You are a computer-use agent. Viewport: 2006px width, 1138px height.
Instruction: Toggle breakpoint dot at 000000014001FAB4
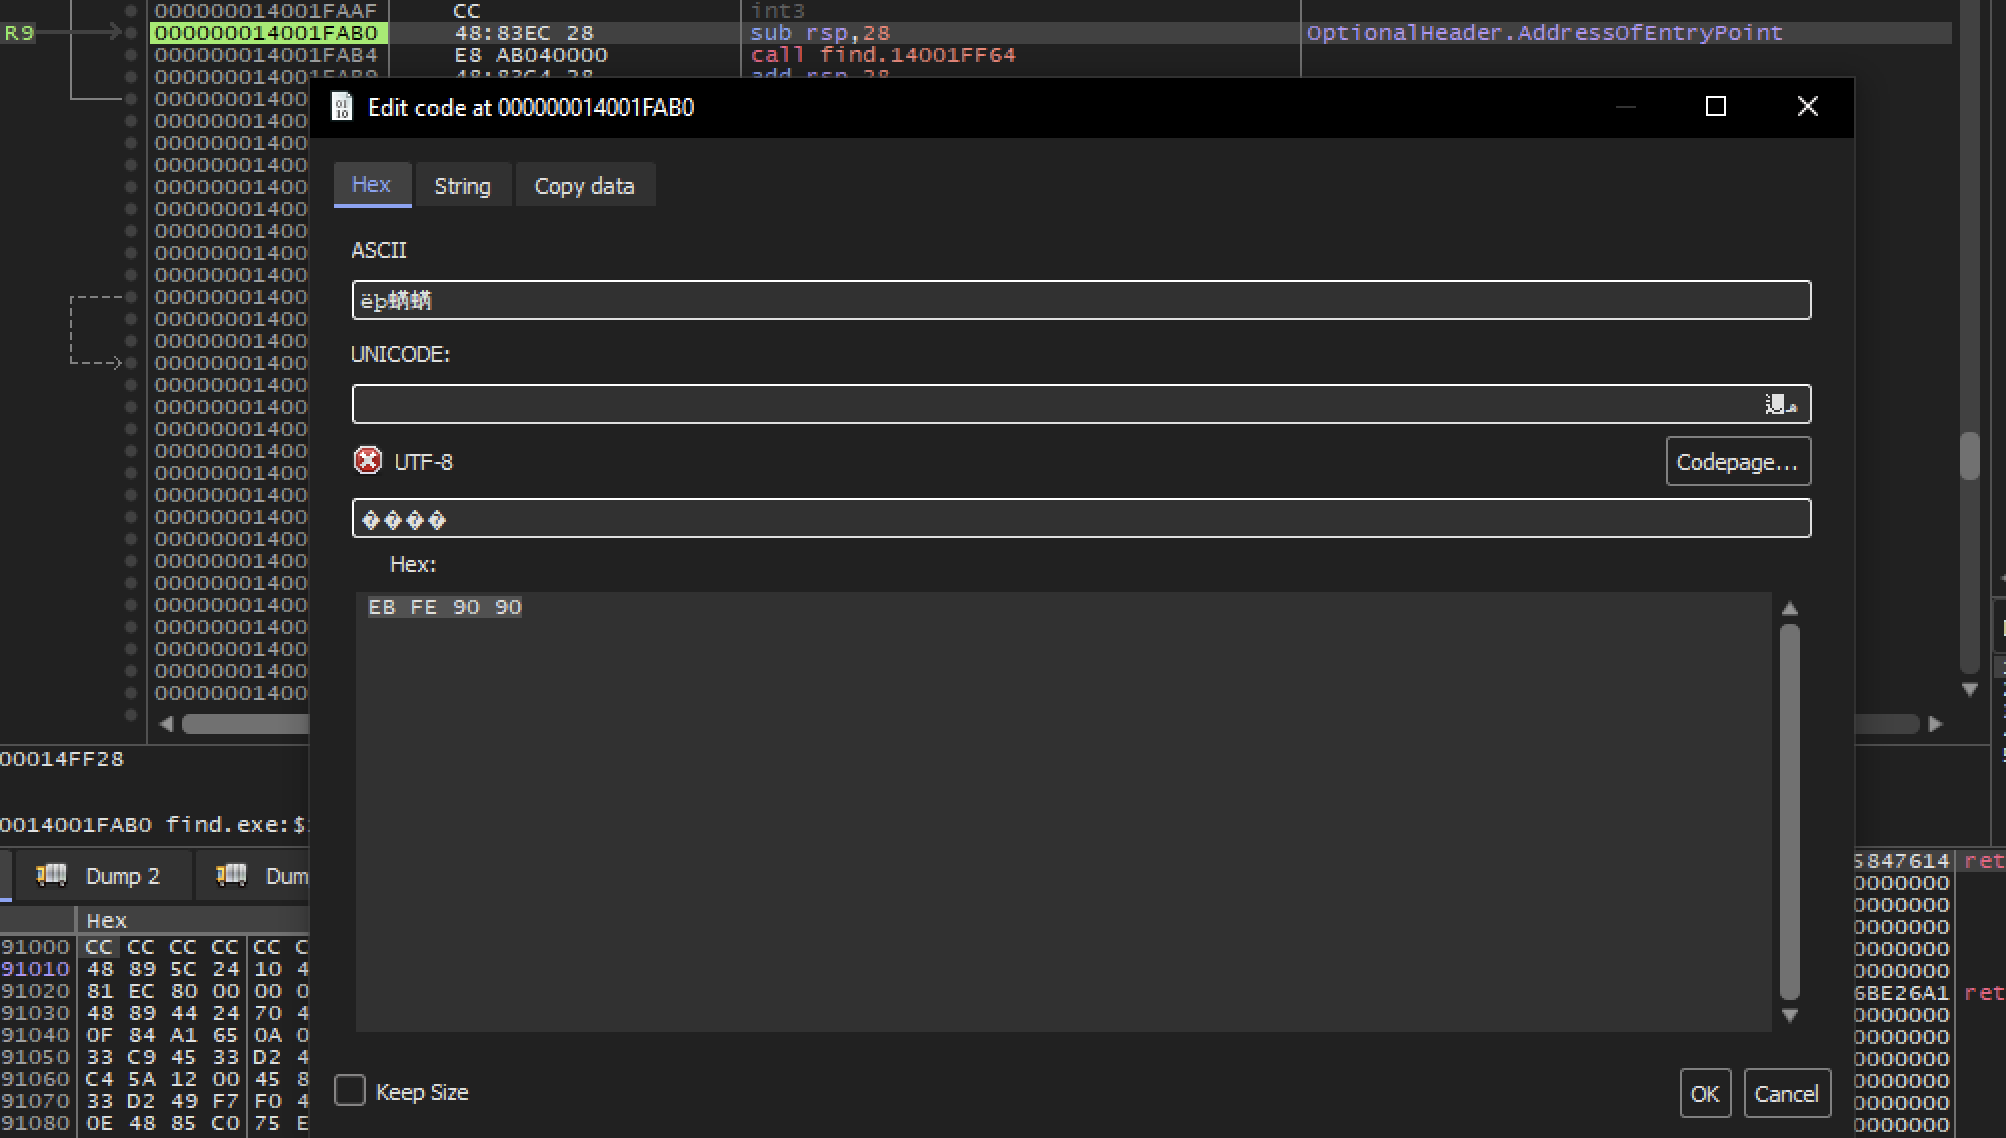tap(131, 55)
